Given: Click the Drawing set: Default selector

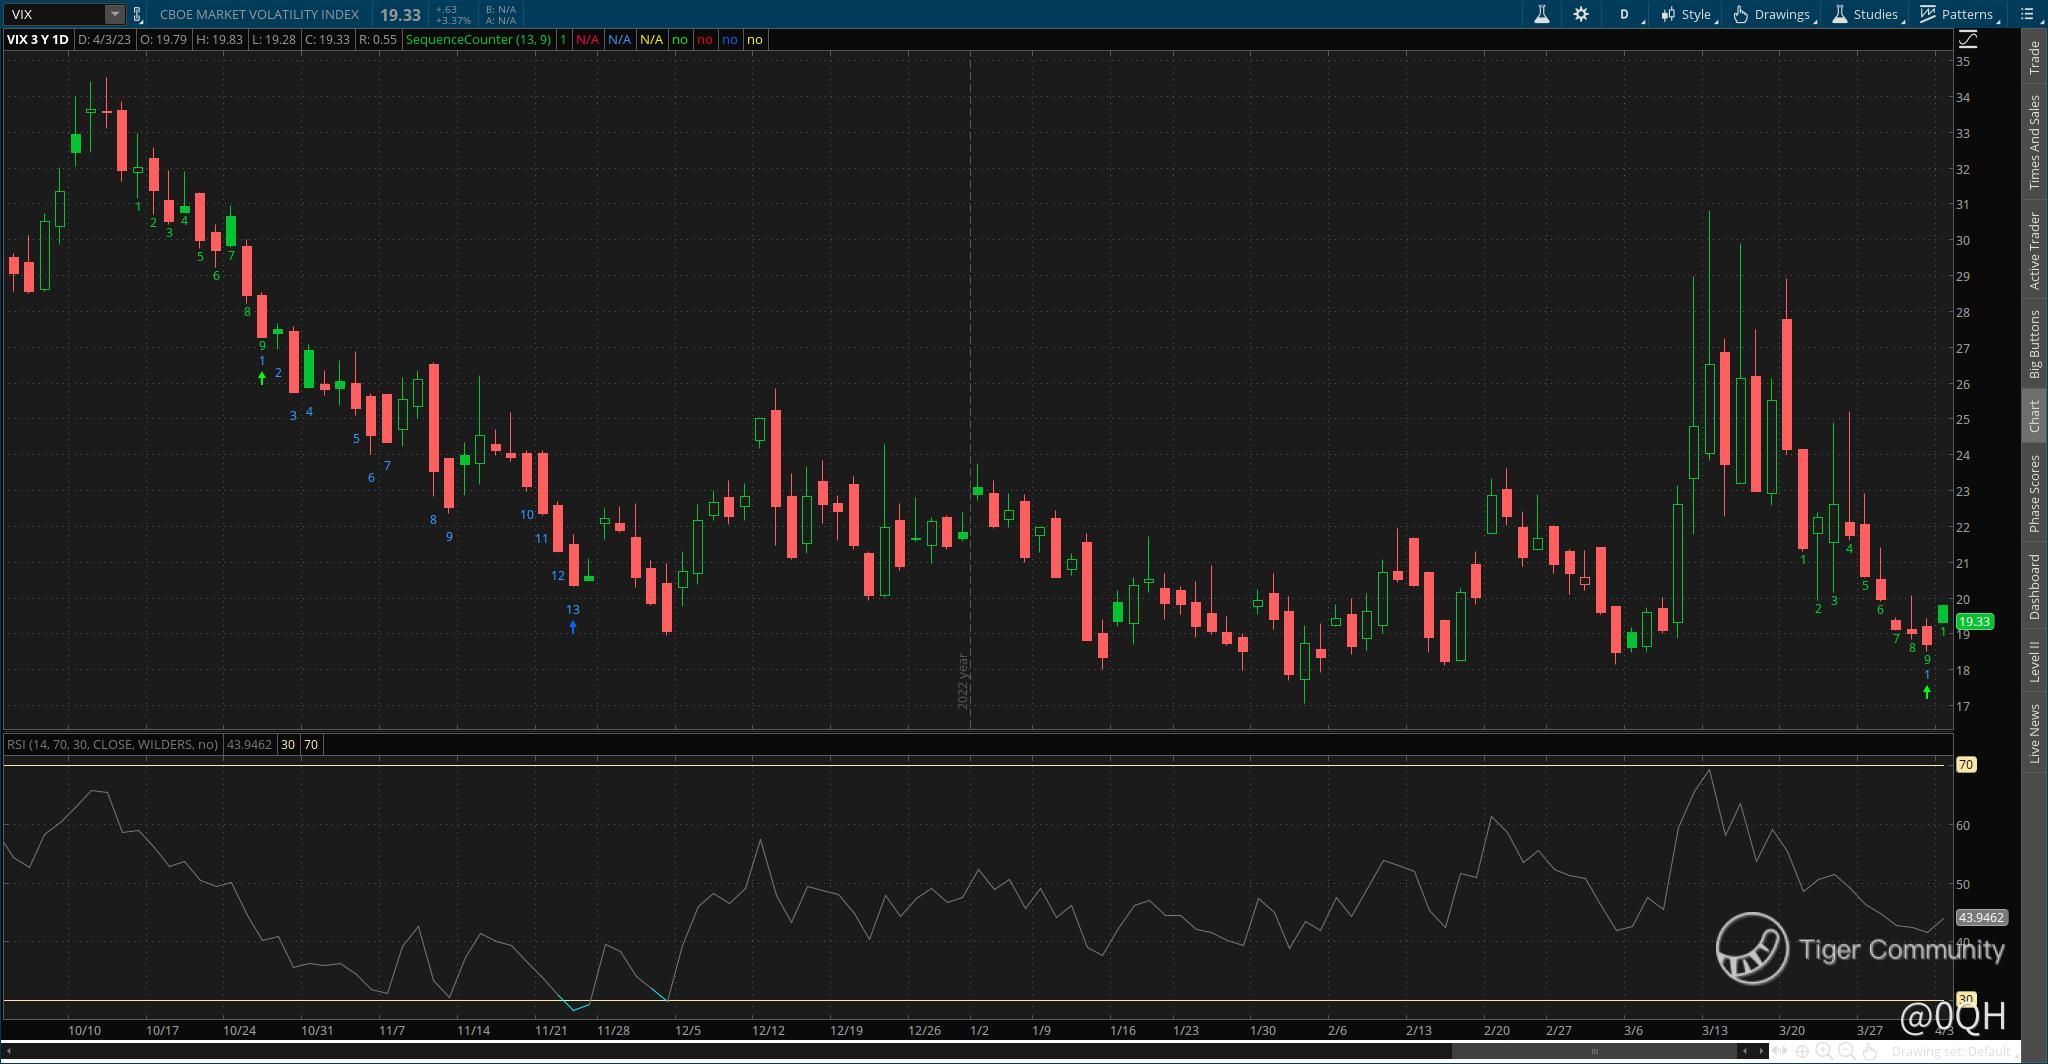Looking at the screenshot, I should (1950, 1051).
